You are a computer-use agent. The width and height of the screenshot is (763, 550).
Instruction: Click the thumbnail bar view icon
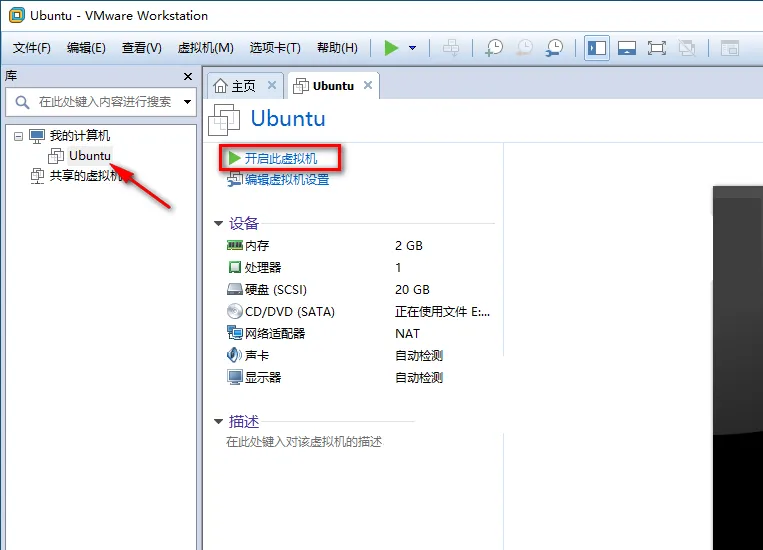pyautogui.click(x=627, y=48)
